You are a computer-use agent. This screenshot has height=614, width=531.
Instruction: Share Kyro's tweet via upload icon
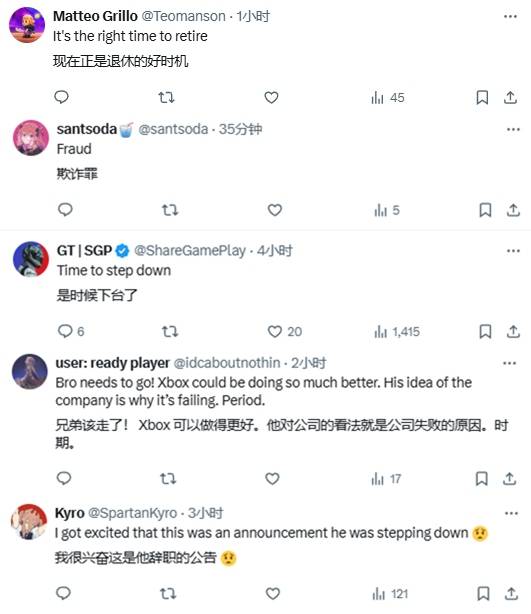point(511,594)
